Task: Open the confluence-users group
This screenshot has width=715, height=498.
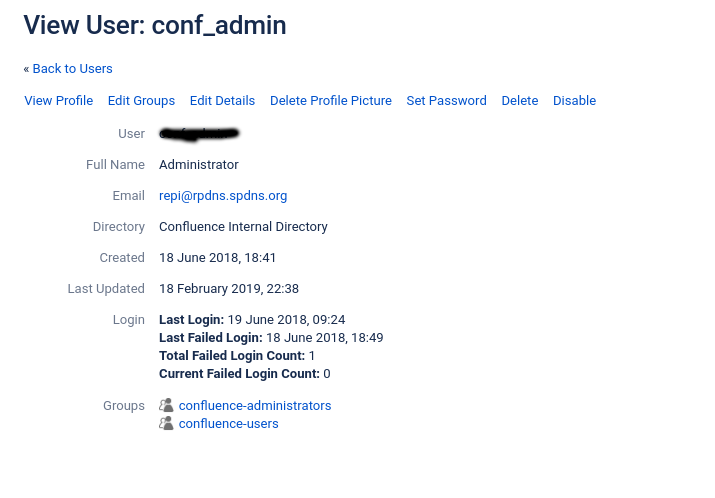Action: coord(228,424)
